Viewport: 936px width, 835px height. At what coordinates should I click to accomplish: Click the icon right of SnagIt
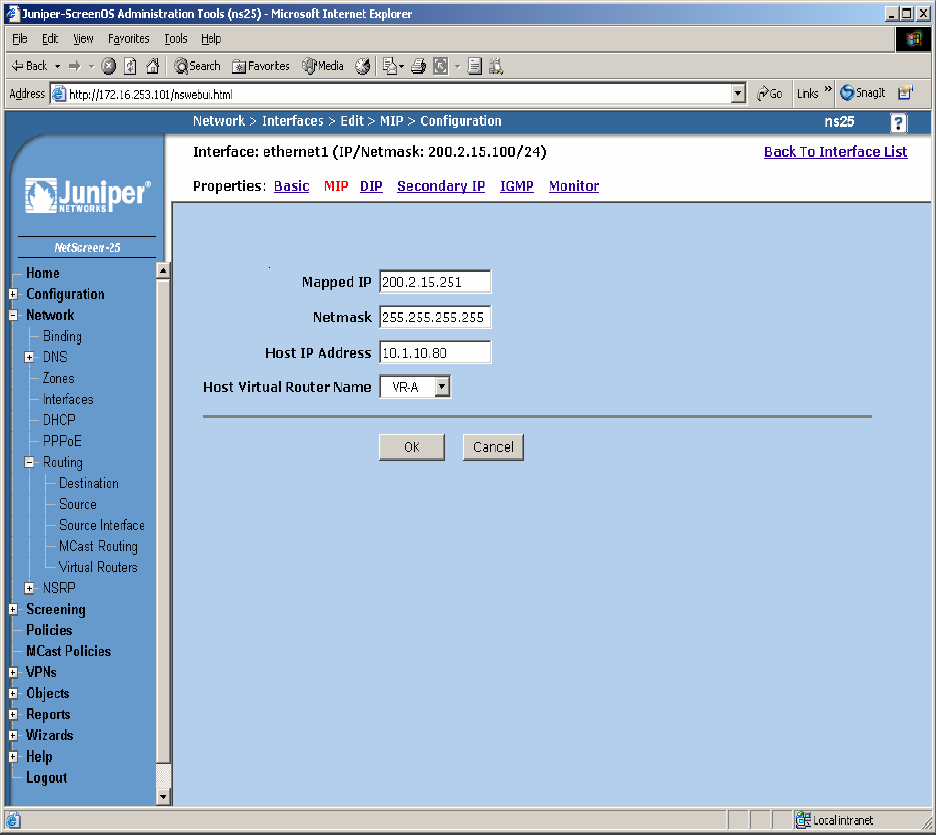[x=905, y=93]
